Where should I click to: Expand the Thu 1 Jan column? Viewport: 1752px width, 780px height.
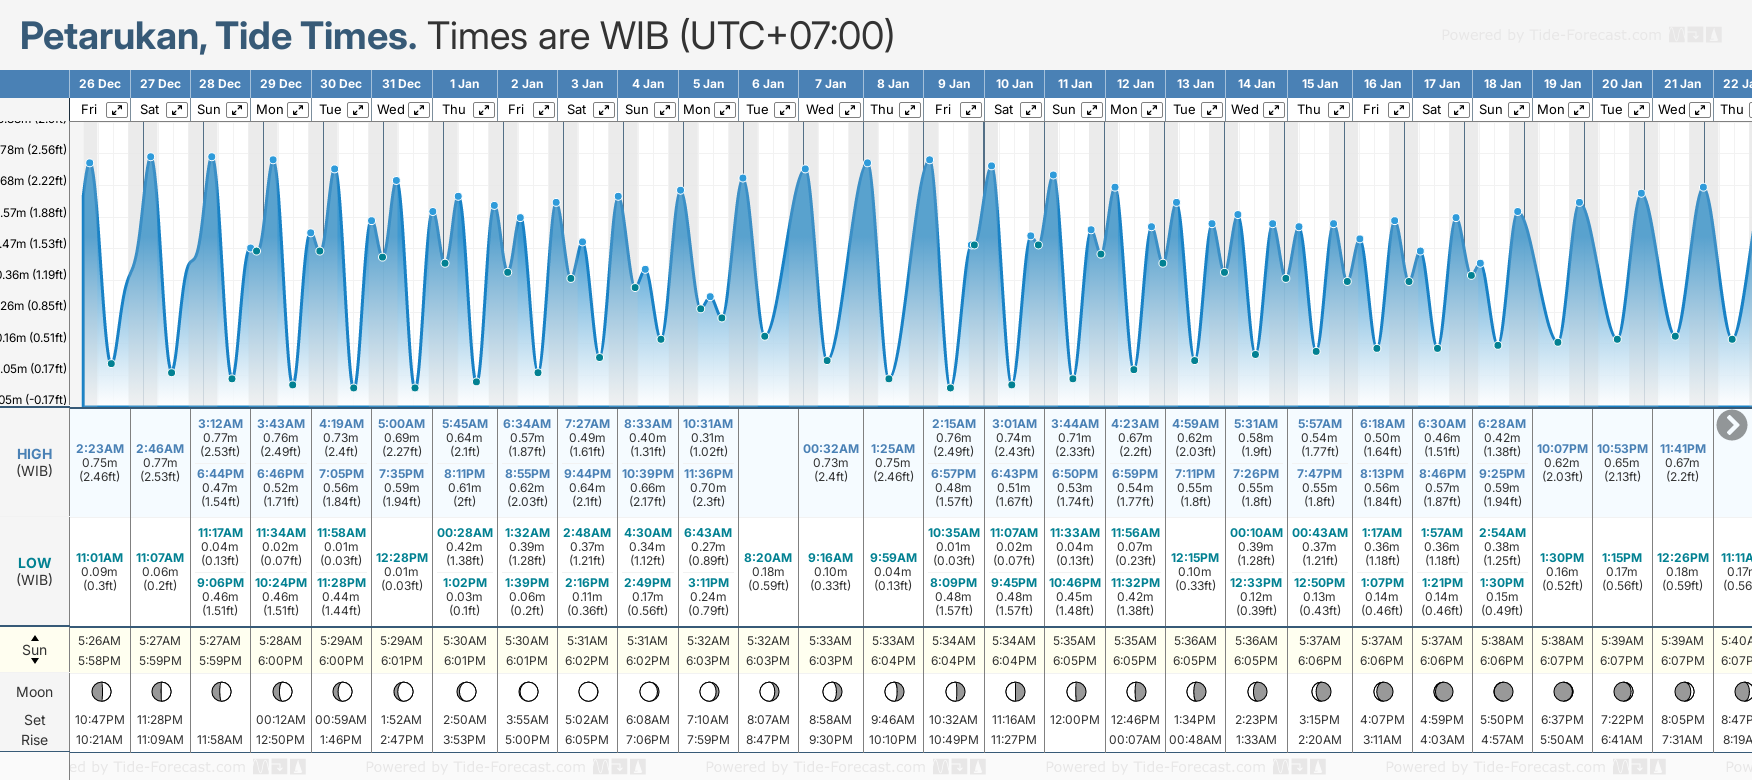[483, 110]
